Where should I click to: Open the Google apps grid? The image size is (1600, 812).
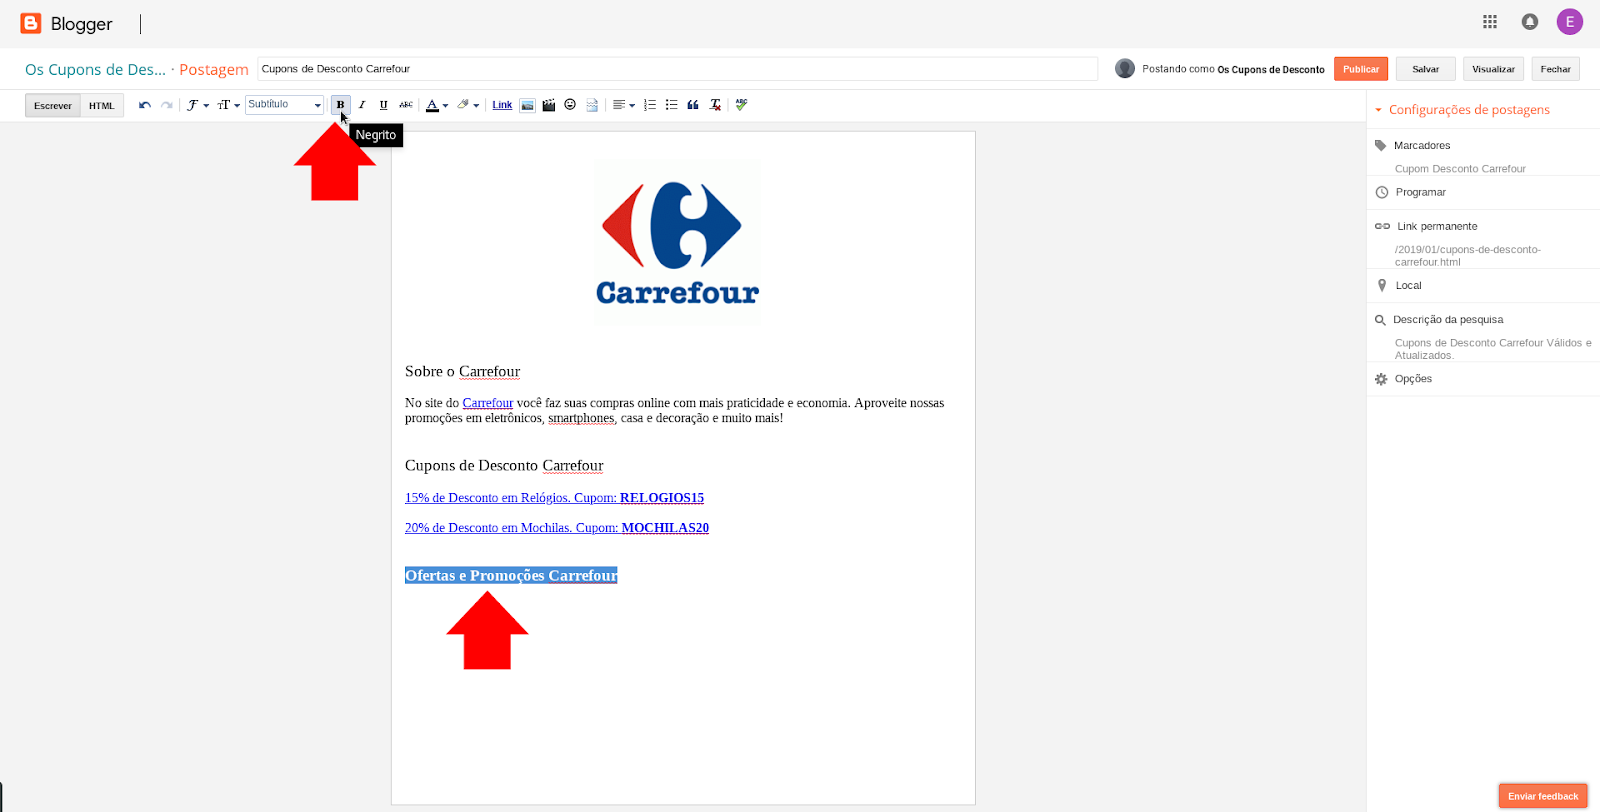(1490, 22)
